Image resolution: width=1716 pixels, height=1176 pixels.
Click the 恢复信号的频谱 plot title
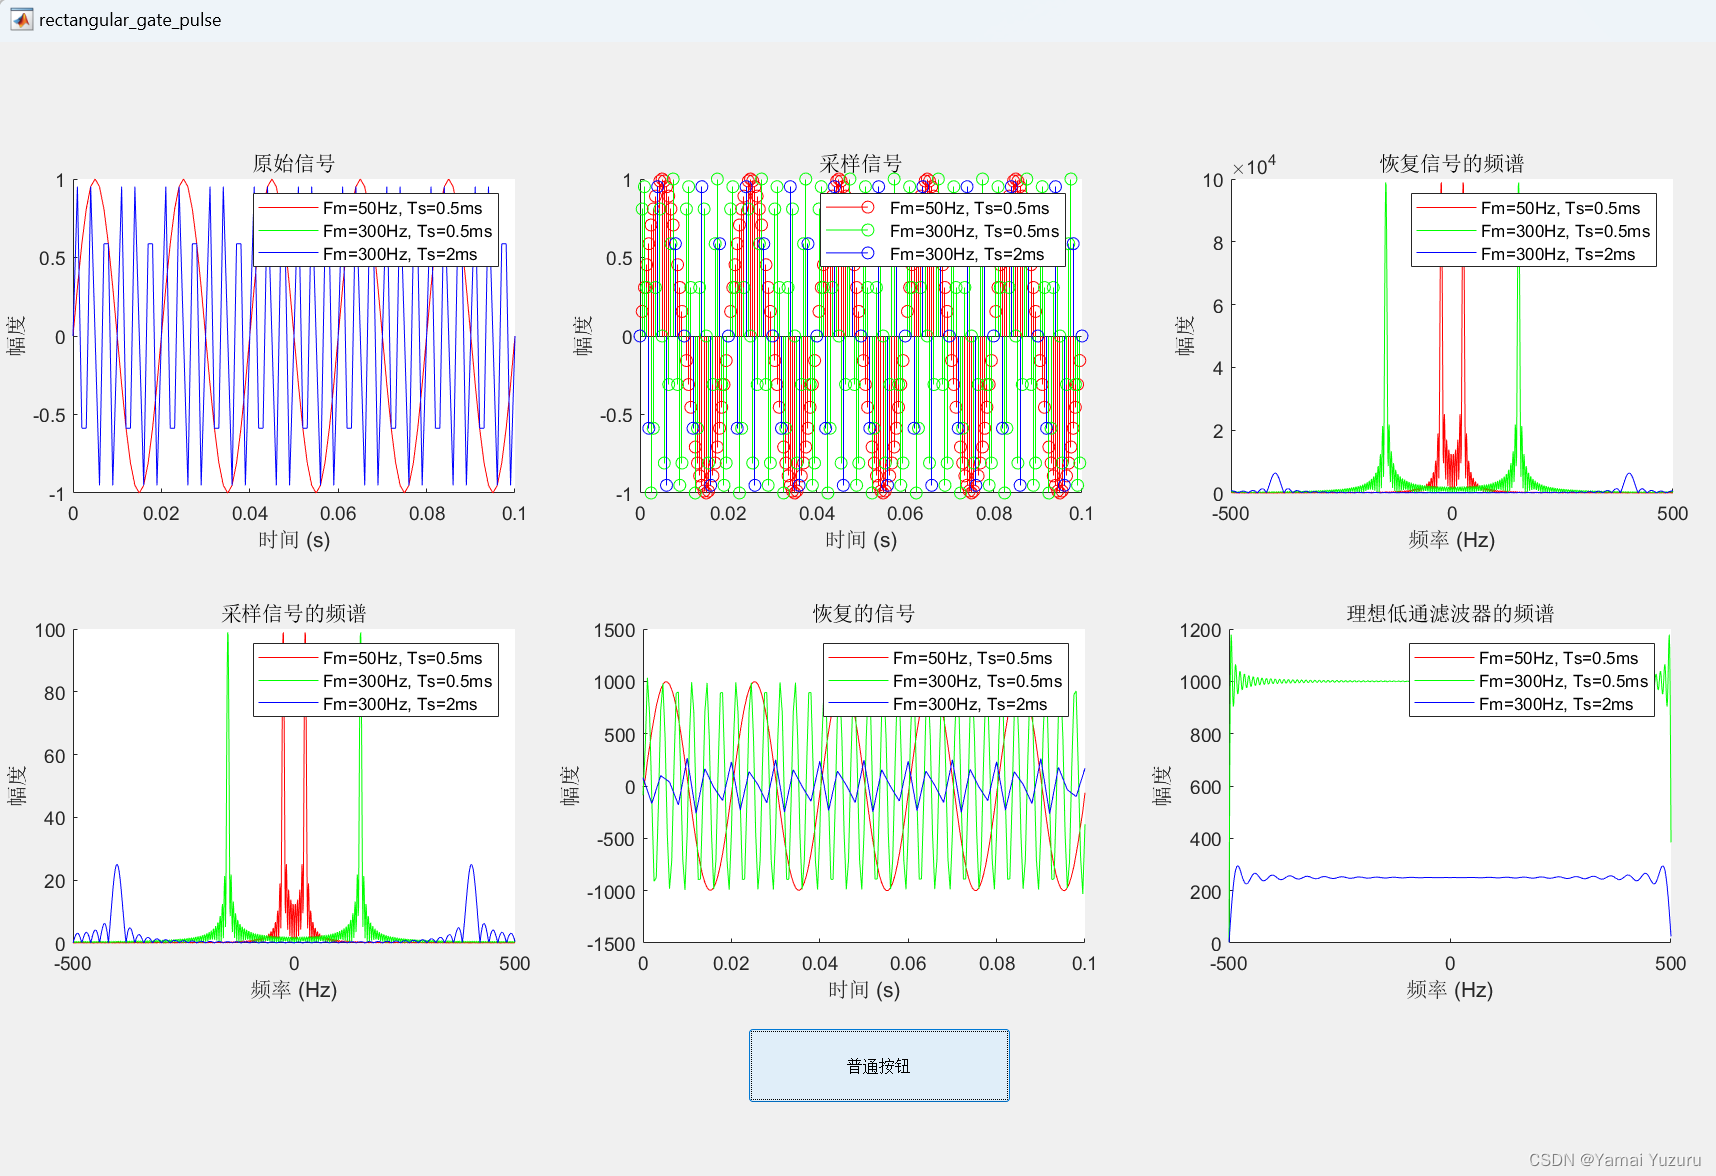(x=1451, y=163)
